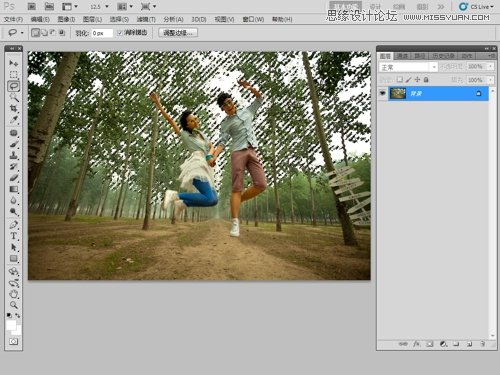Add a layer mask from the Layers panel

430,344
